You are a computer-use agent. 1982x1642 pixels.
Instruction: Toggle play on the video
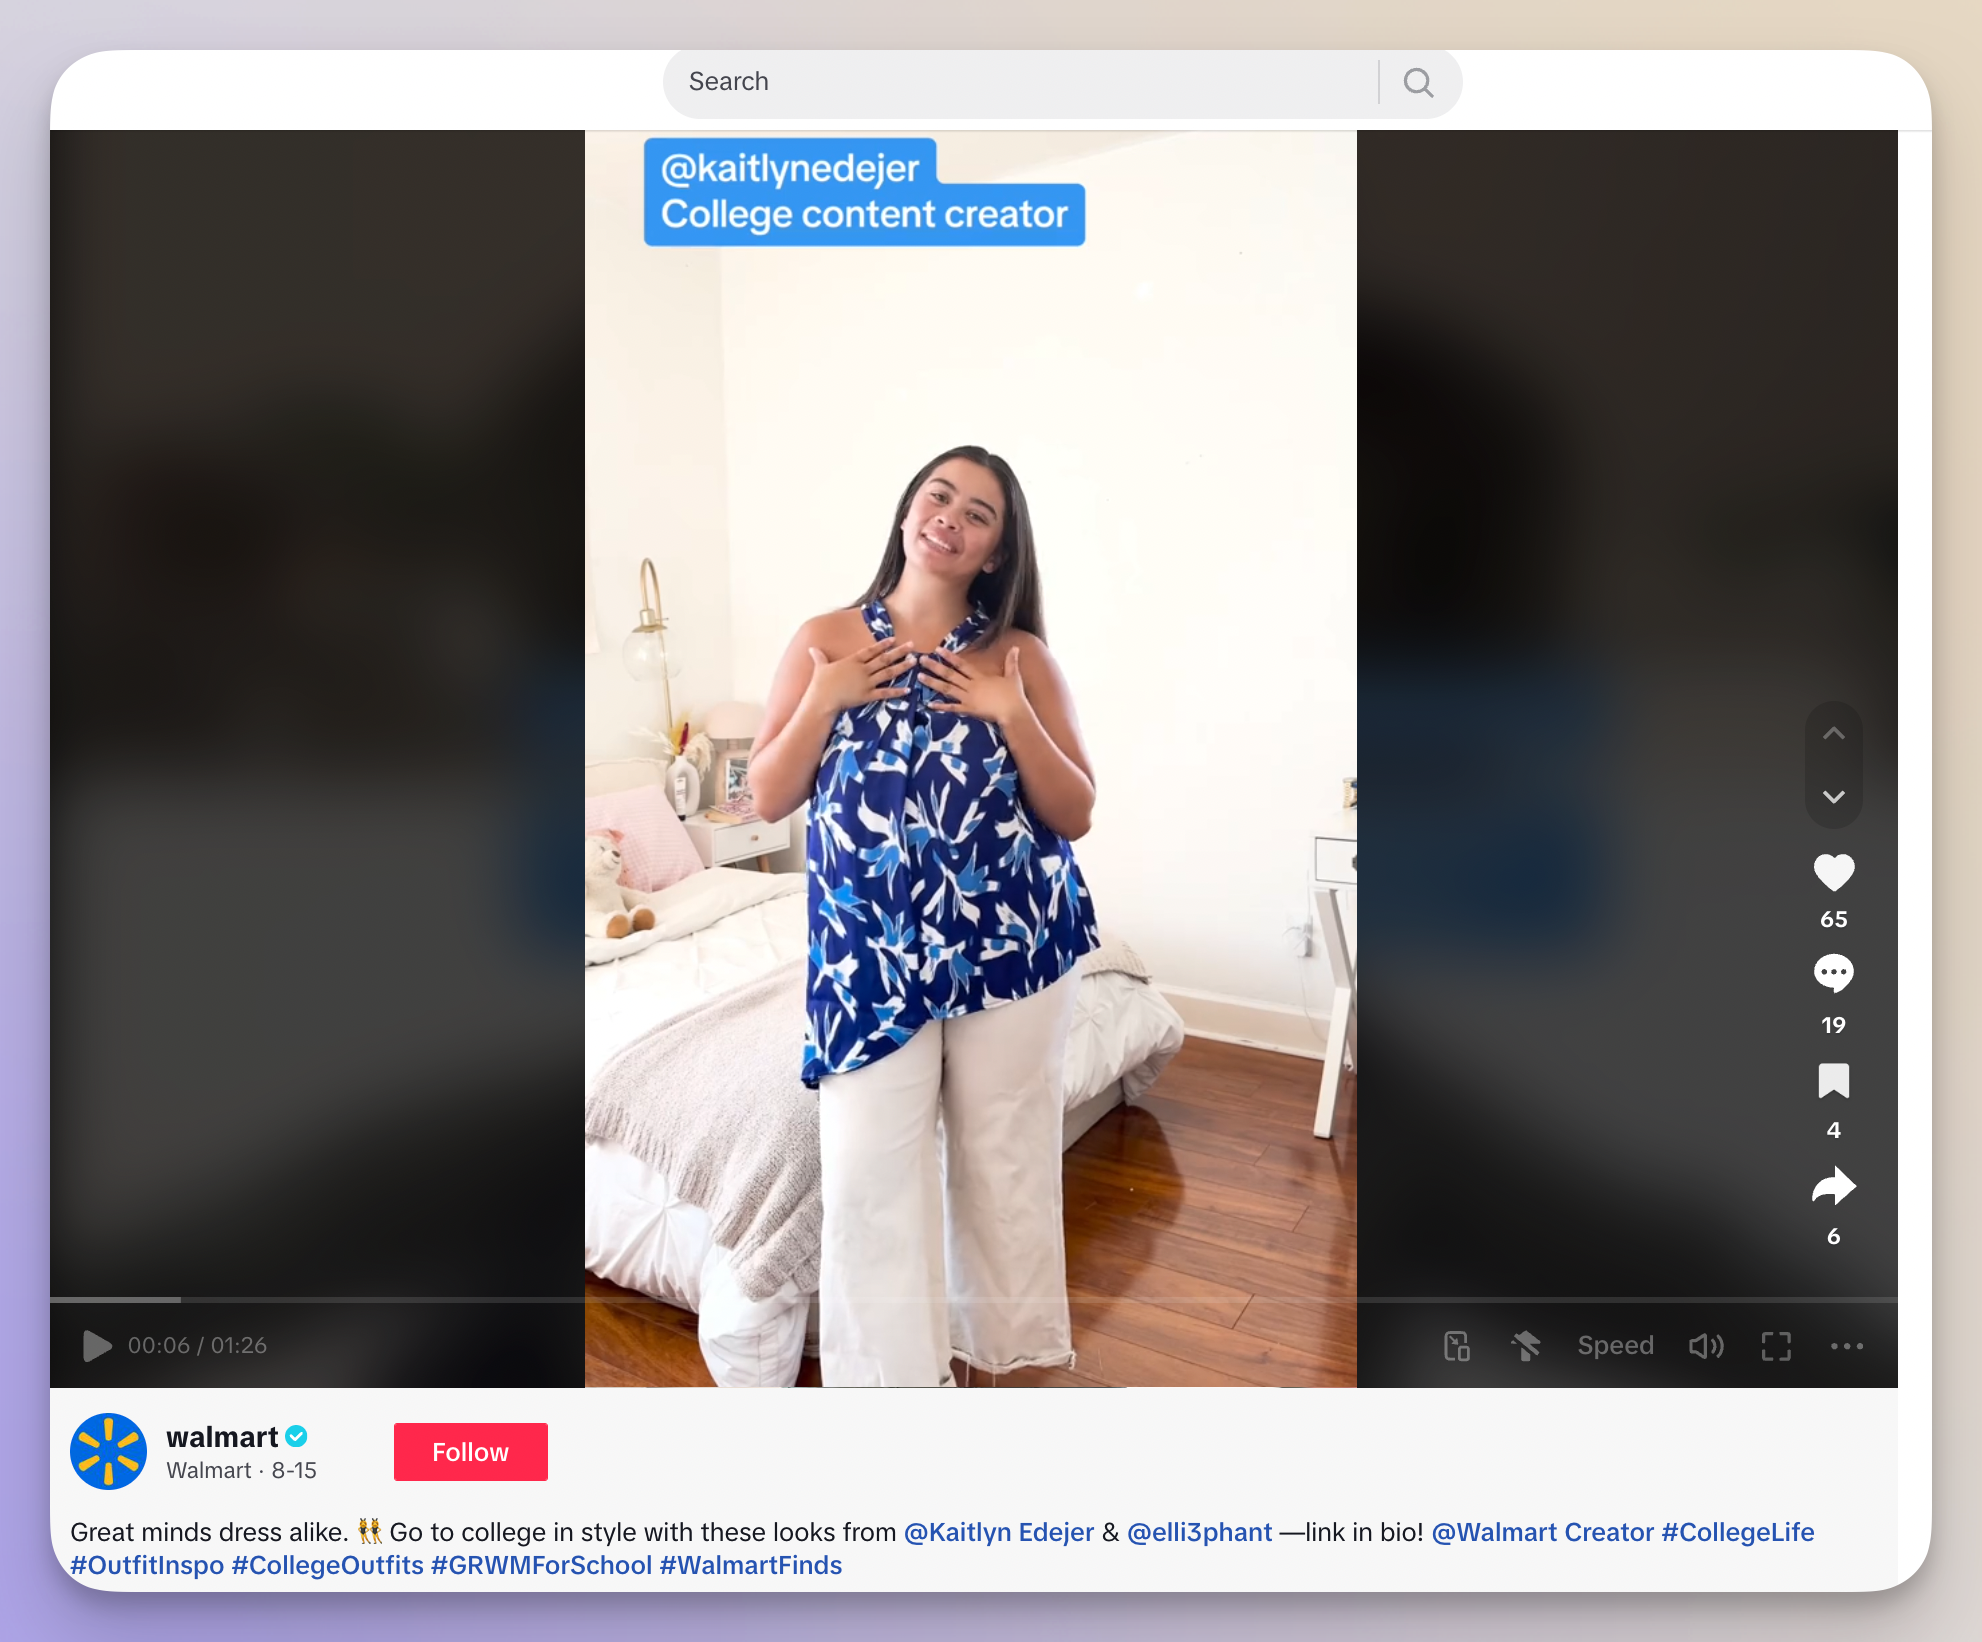click(x=94, y=1346)
